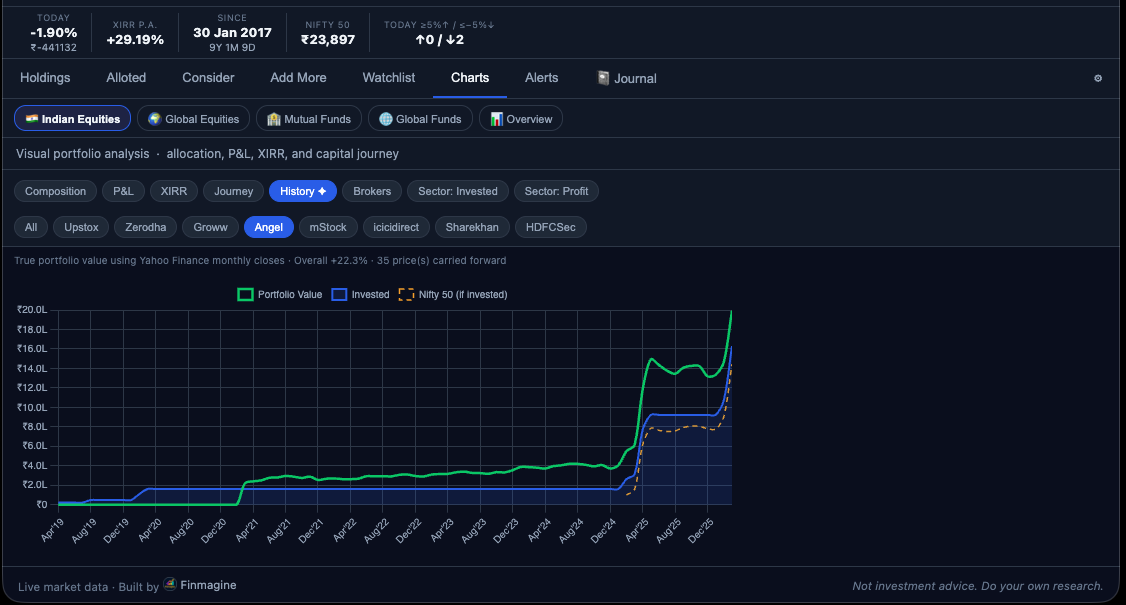
Task: Toggle Portfolio Value legend series
Action: pos(280,295)
